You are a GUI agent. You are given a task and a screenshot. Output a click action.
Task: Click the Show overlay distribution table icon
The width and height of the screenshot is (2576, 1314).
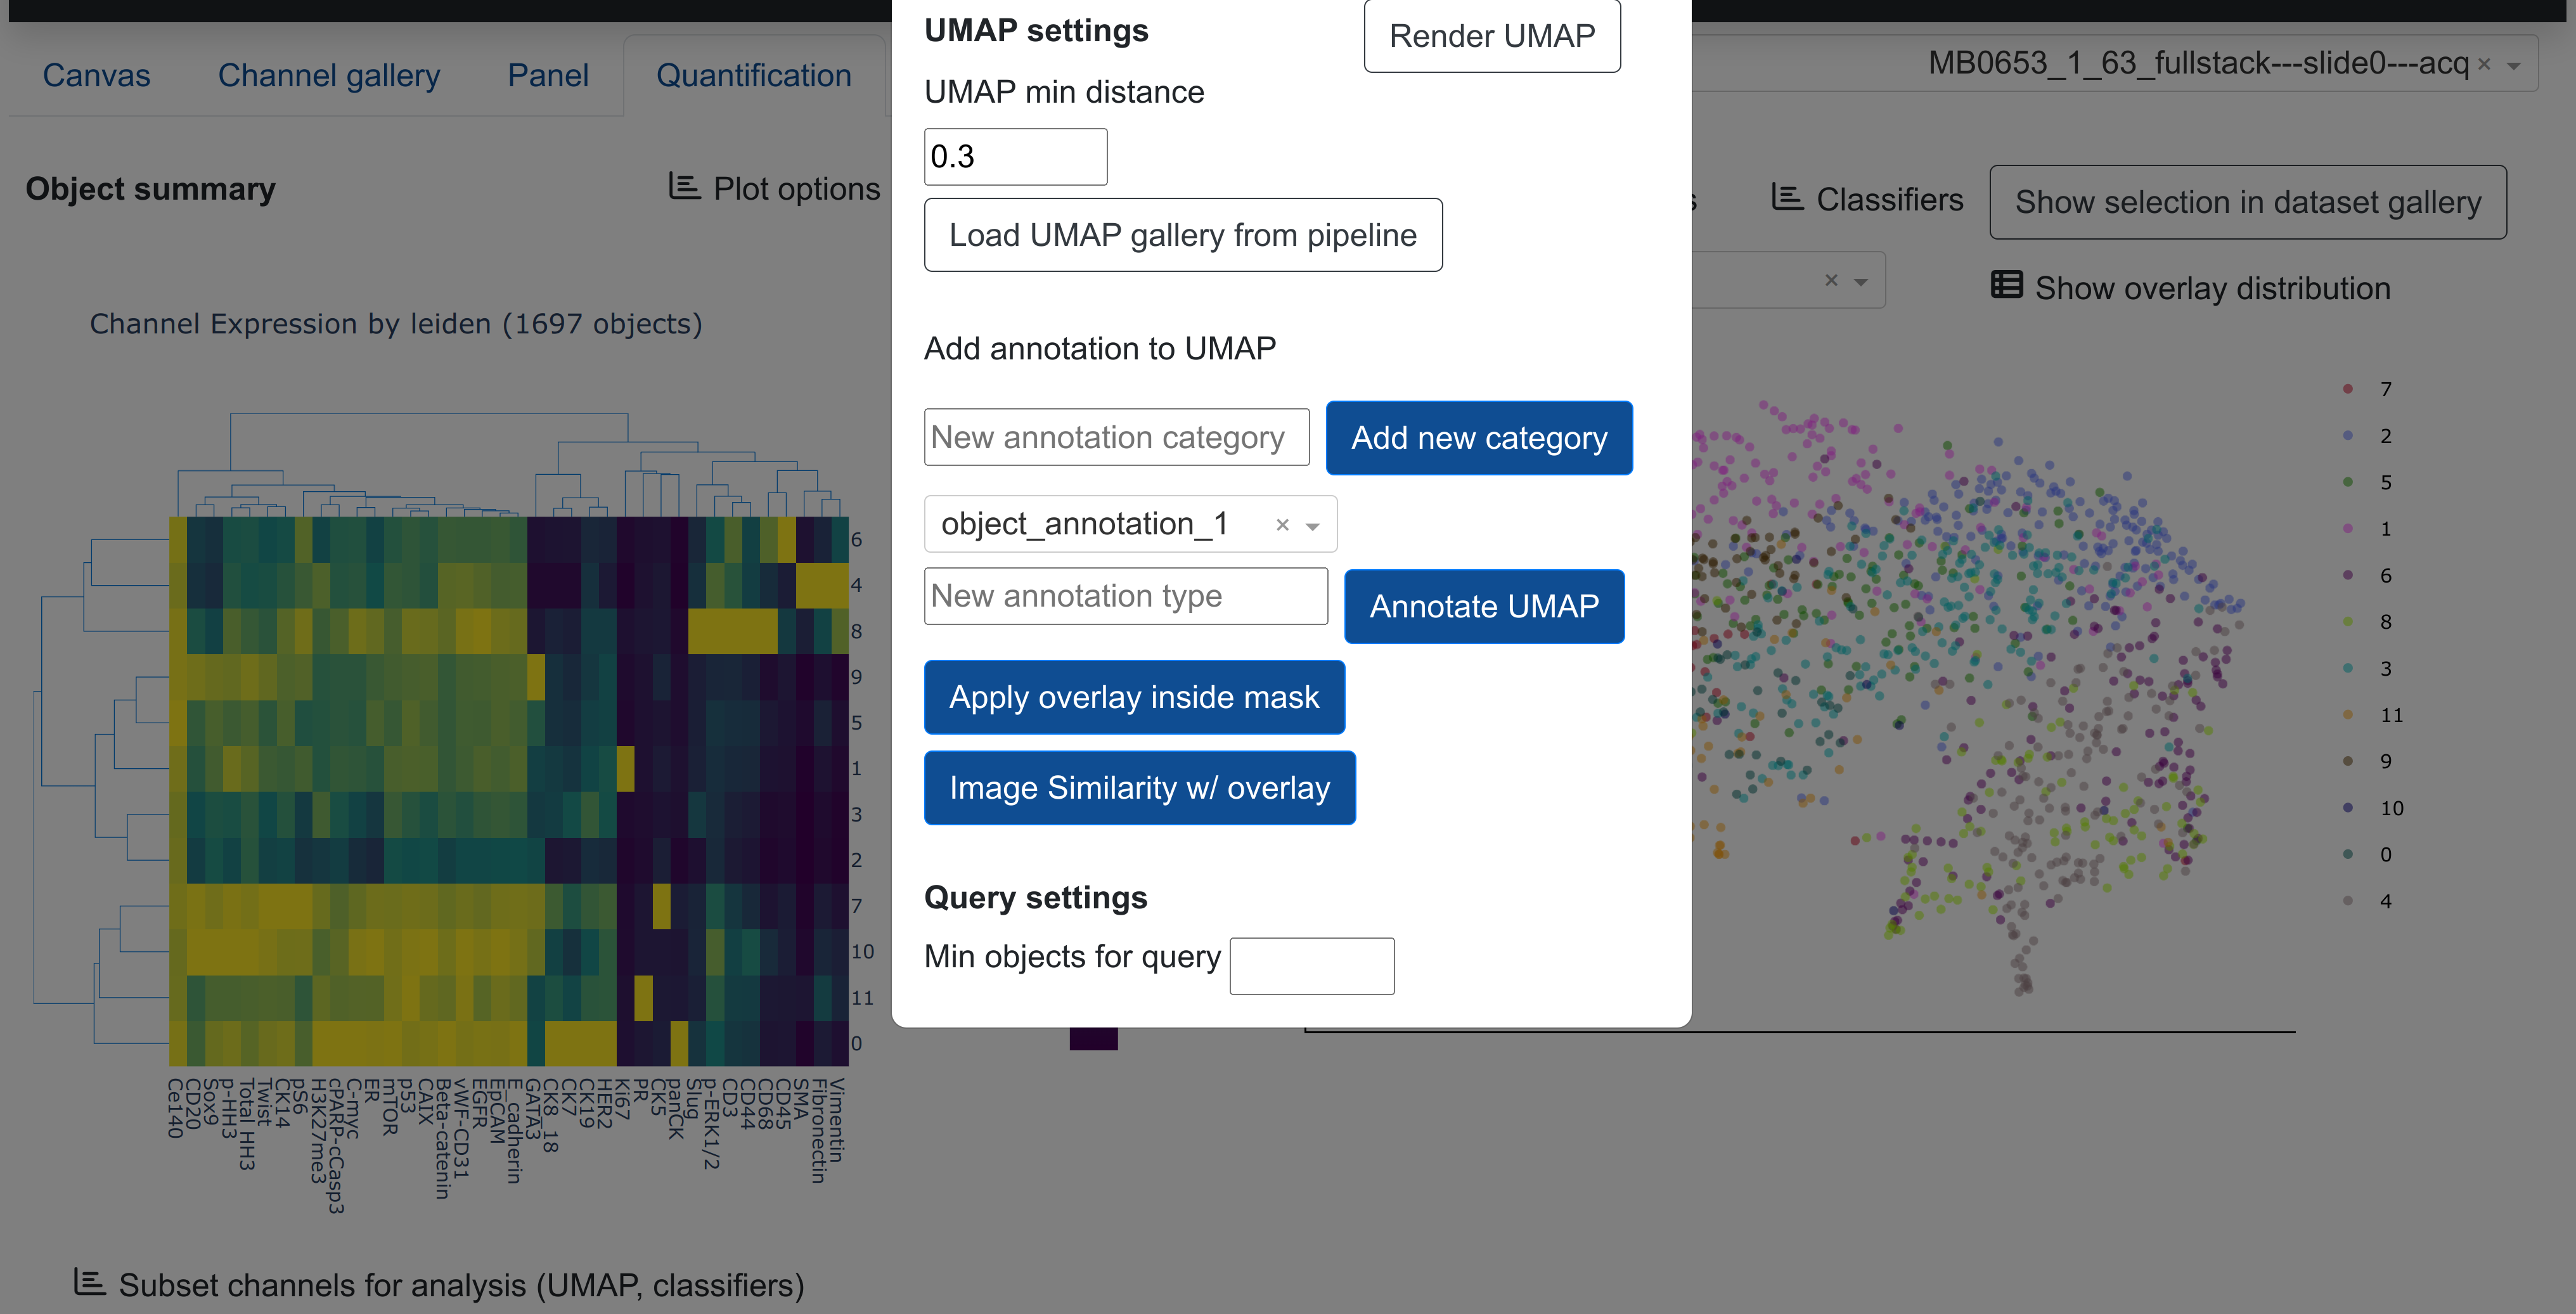2006,286
